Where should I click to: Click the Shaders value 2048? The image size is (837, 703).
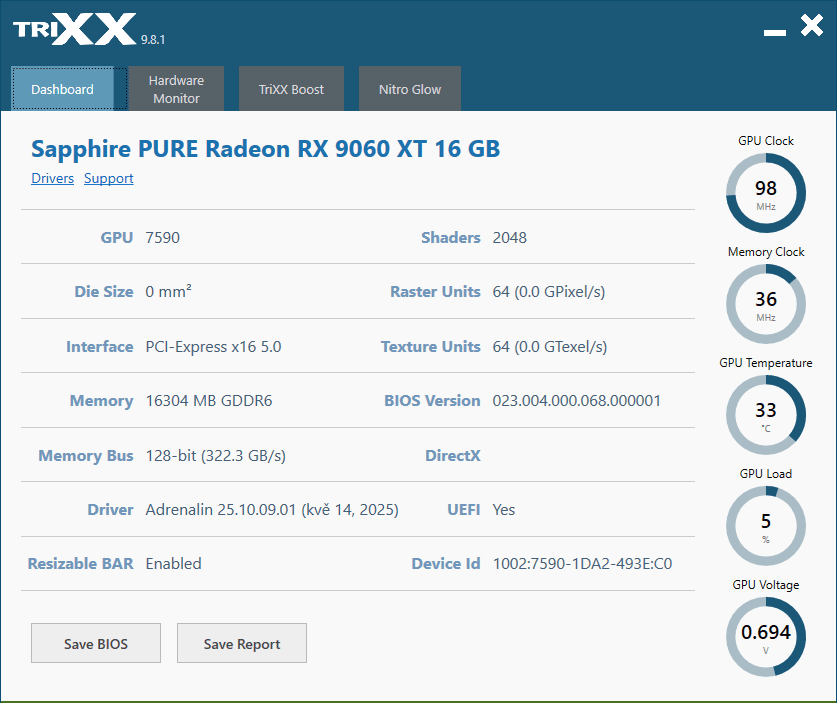[510, 238]
